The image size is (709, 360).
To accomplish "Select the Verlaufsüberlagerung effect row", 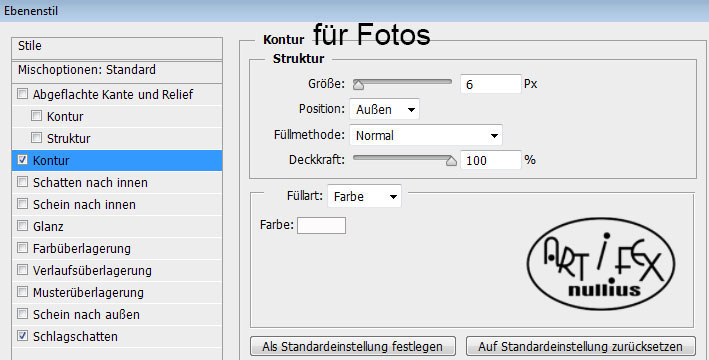I will pyautogui.click(x=117, y=270).
